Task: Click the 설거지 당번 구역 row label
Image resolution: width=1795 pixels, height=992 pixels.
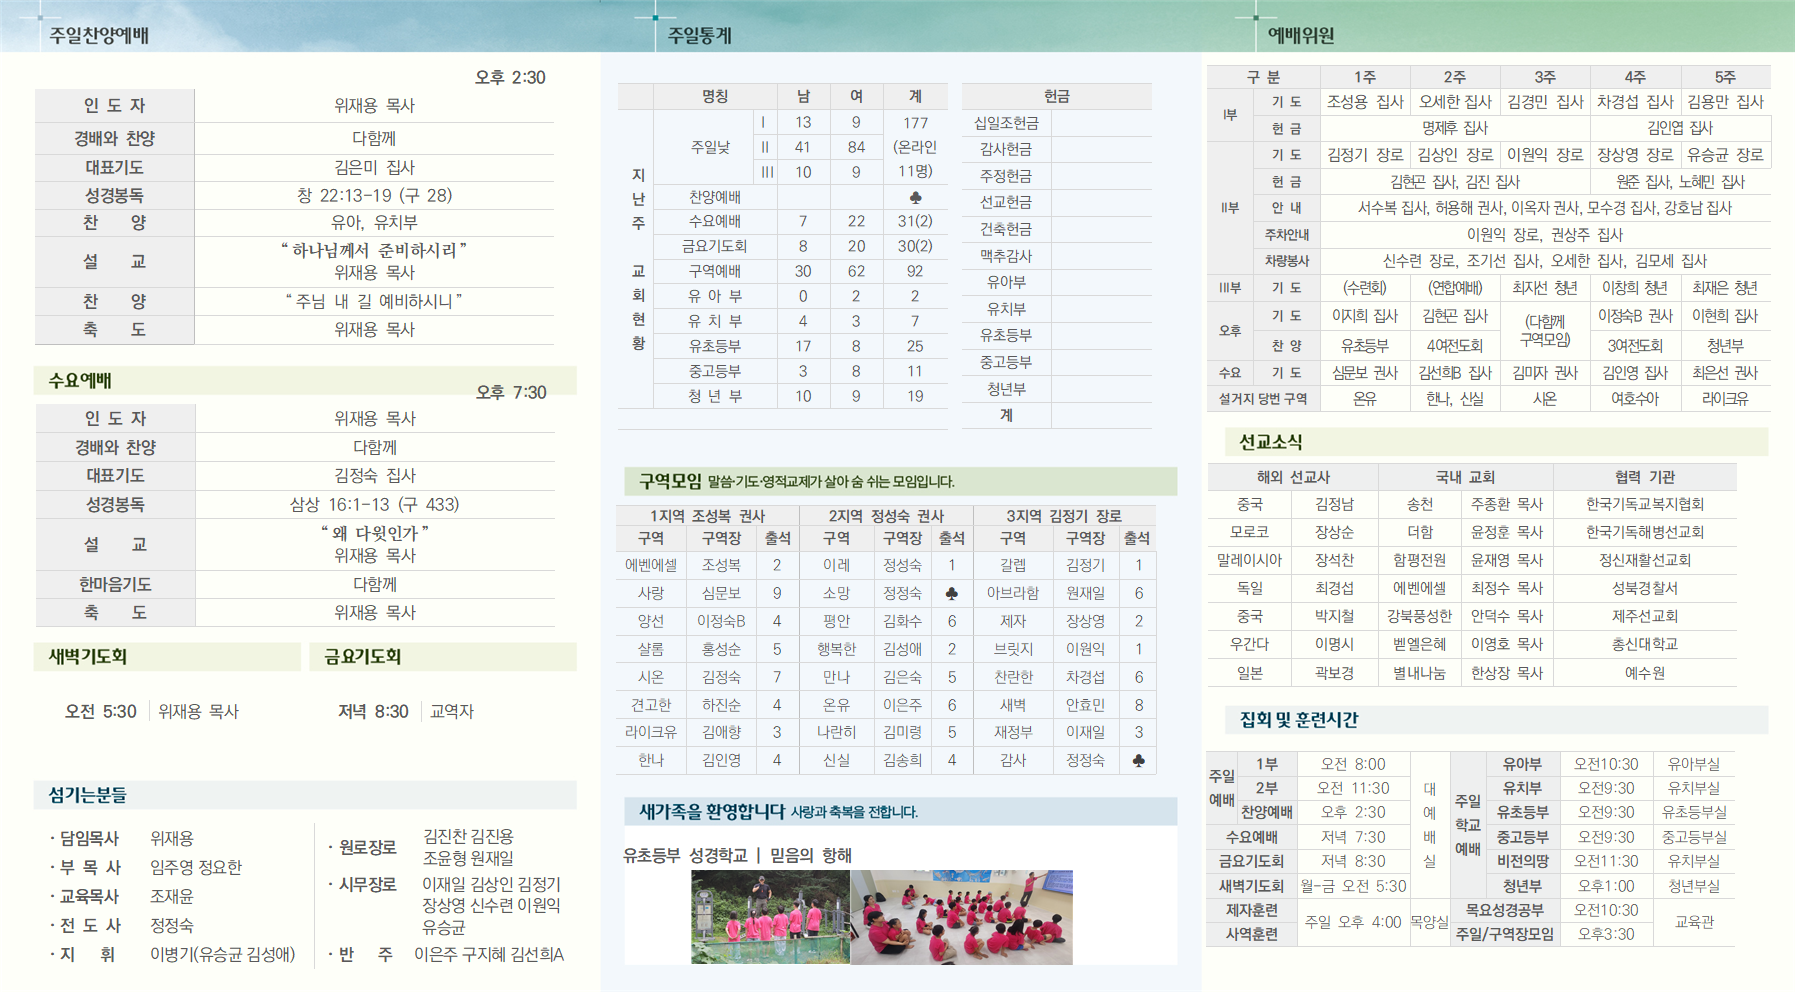Action: 1263,398
